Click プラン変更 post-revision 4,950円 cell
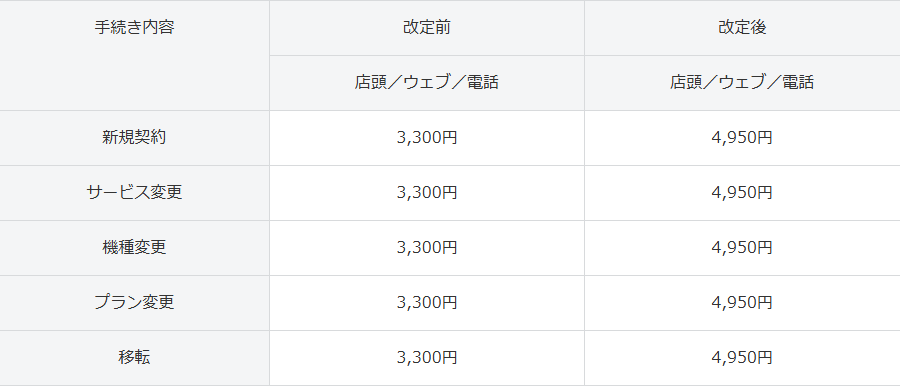901x386 pixels. point(742,303)
